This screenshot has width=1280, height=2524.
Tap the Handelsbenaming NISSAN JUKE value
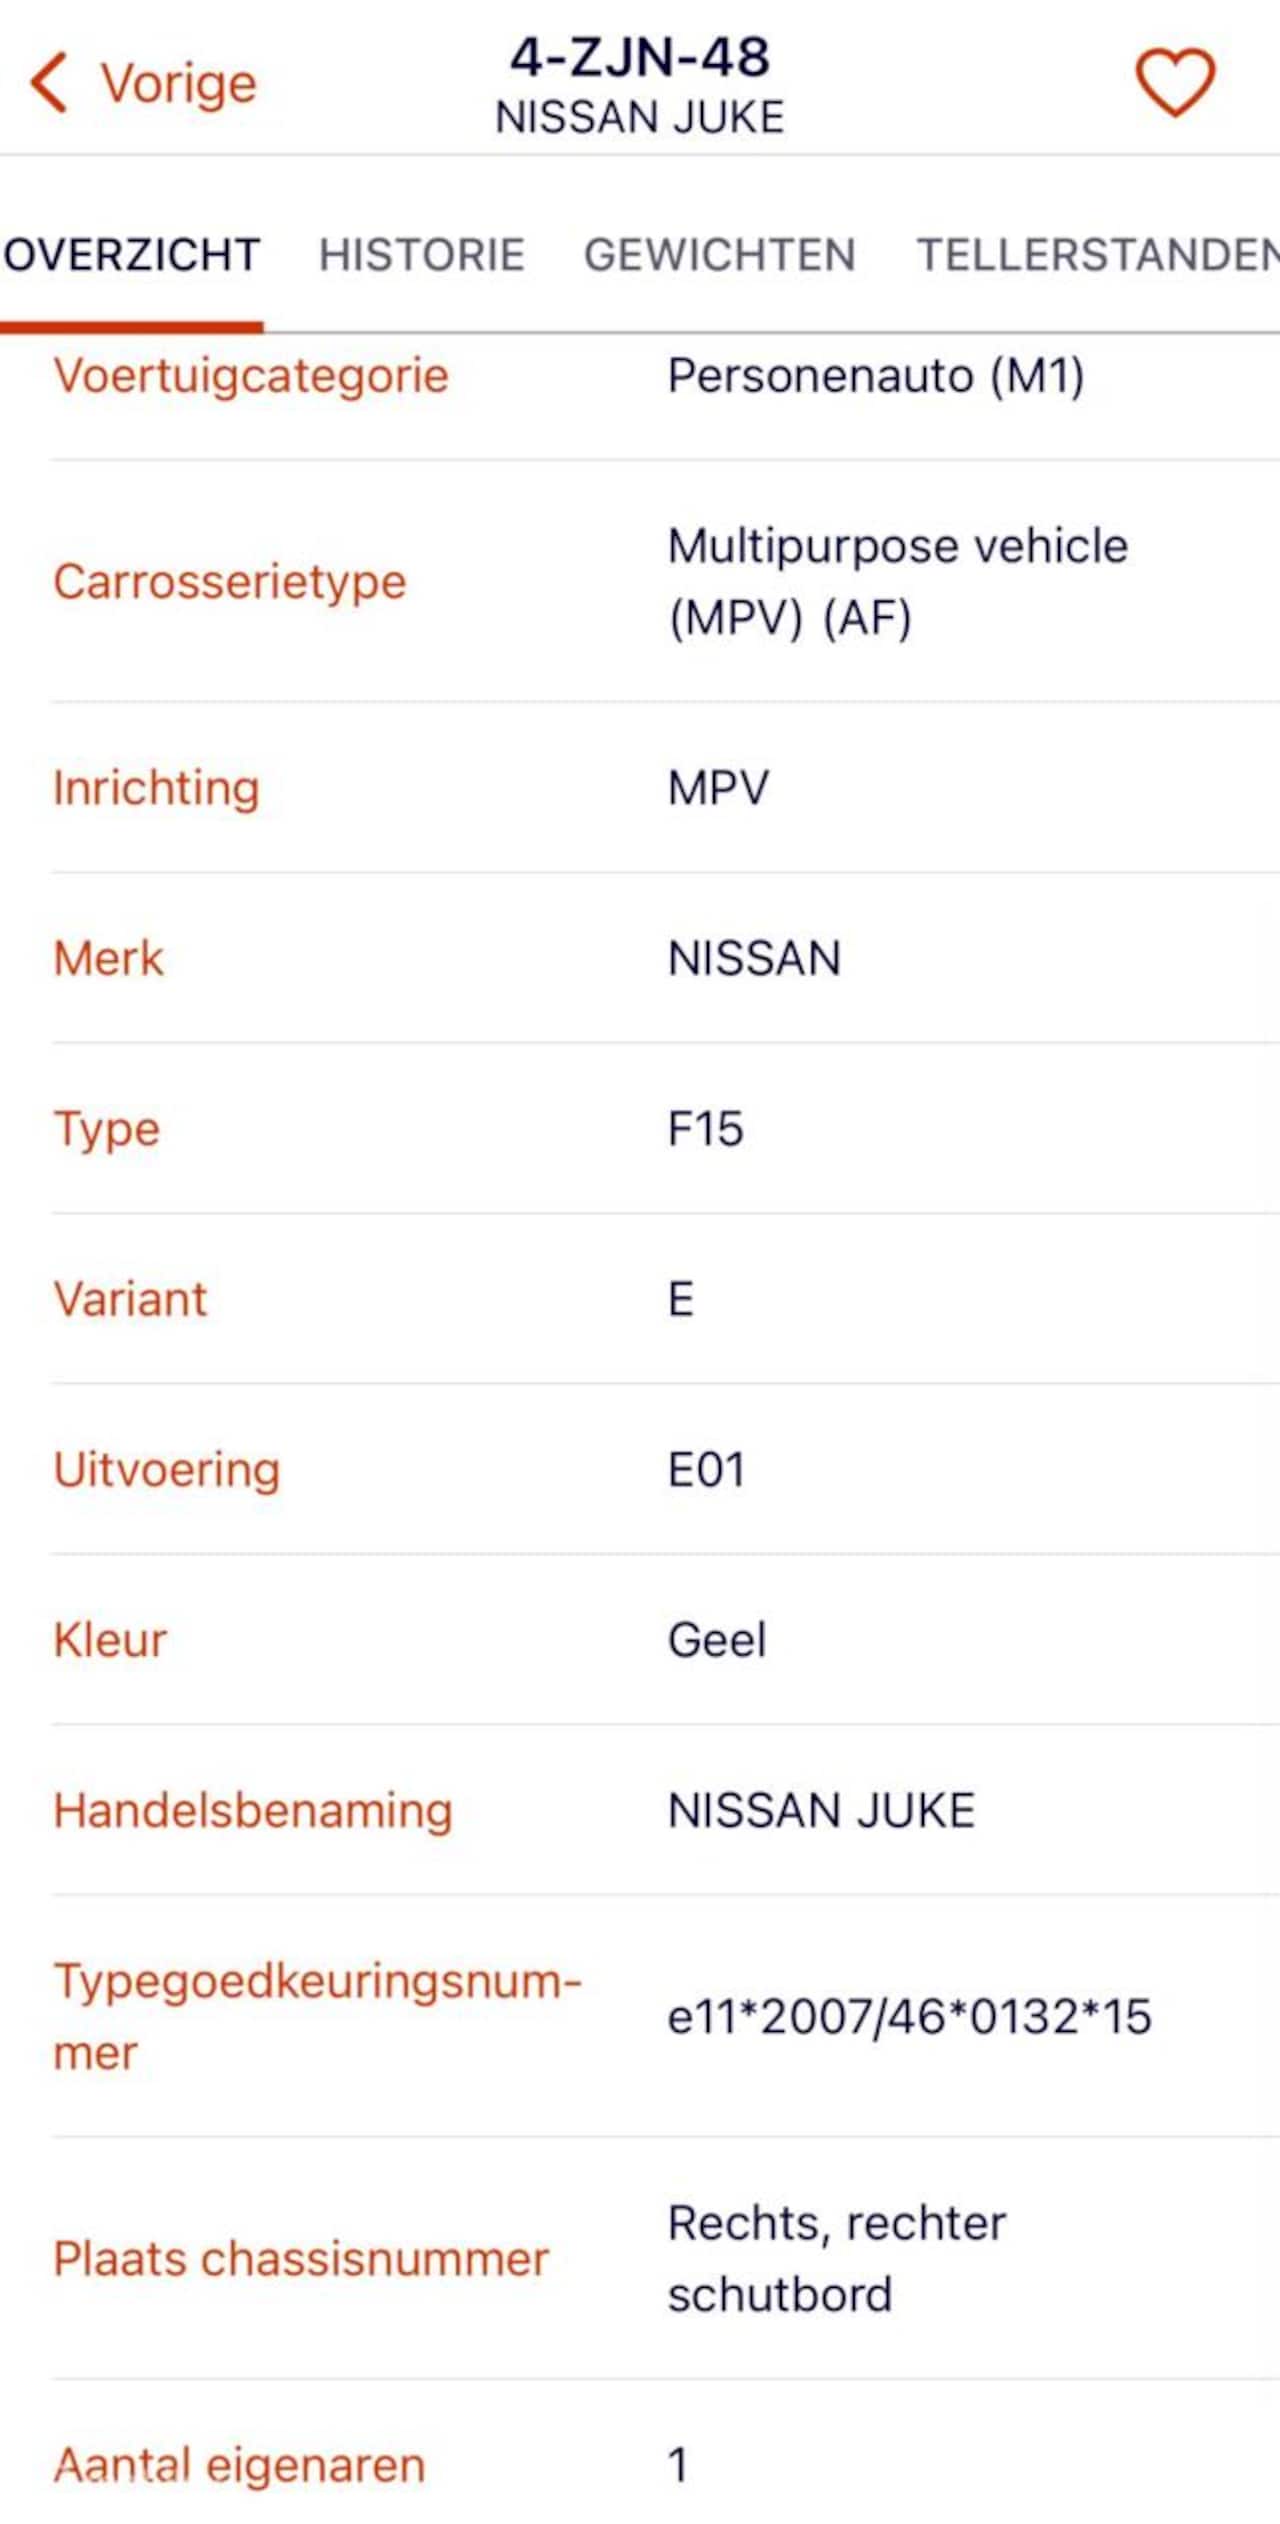point(821,1811)
